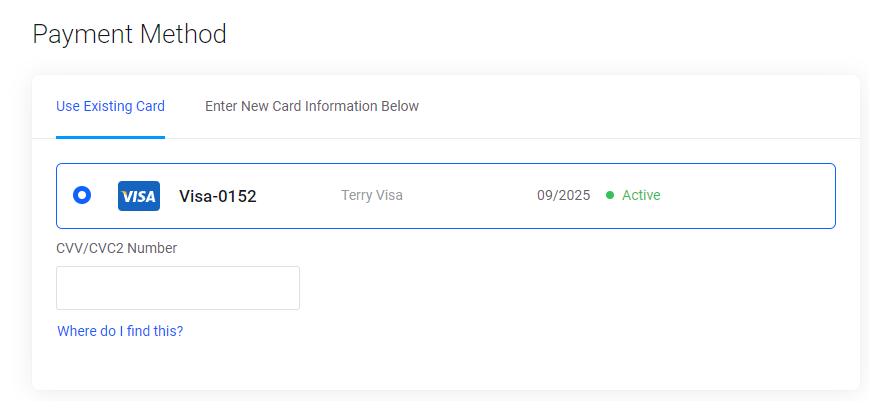Activate the underlined existing card tab
The width and height of the screenshot is (869, 401).
click(110, 106)
